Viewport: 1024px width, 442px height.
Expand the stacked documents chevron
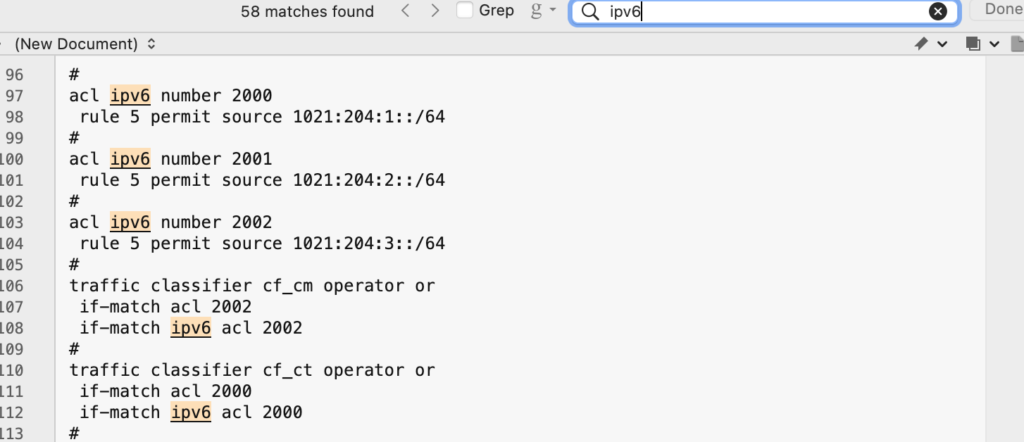tap(994, 44)
